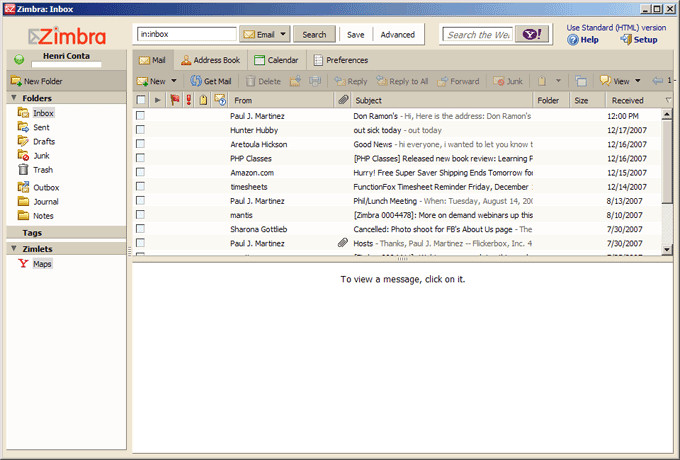Click the in:inbox search field
This screenshot has width=680, height=460.
pos(187,34)
